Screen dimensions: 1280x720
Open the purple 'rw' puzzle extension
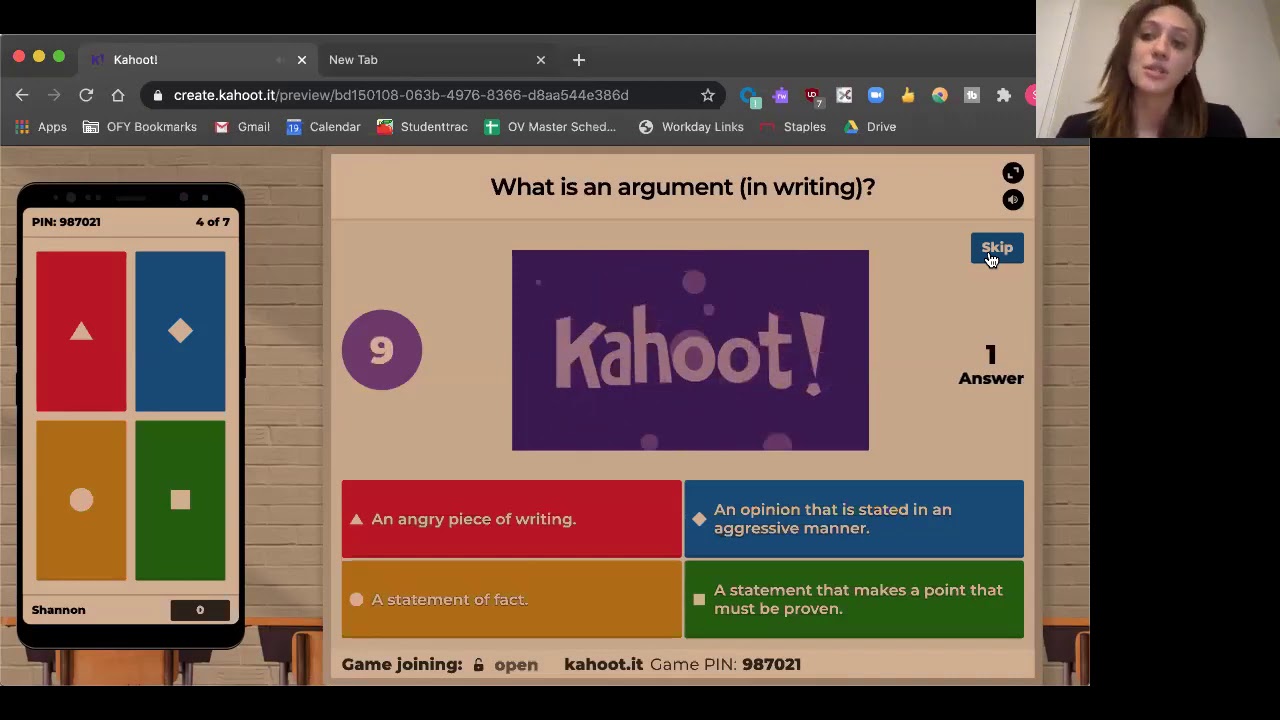(781, 95)
